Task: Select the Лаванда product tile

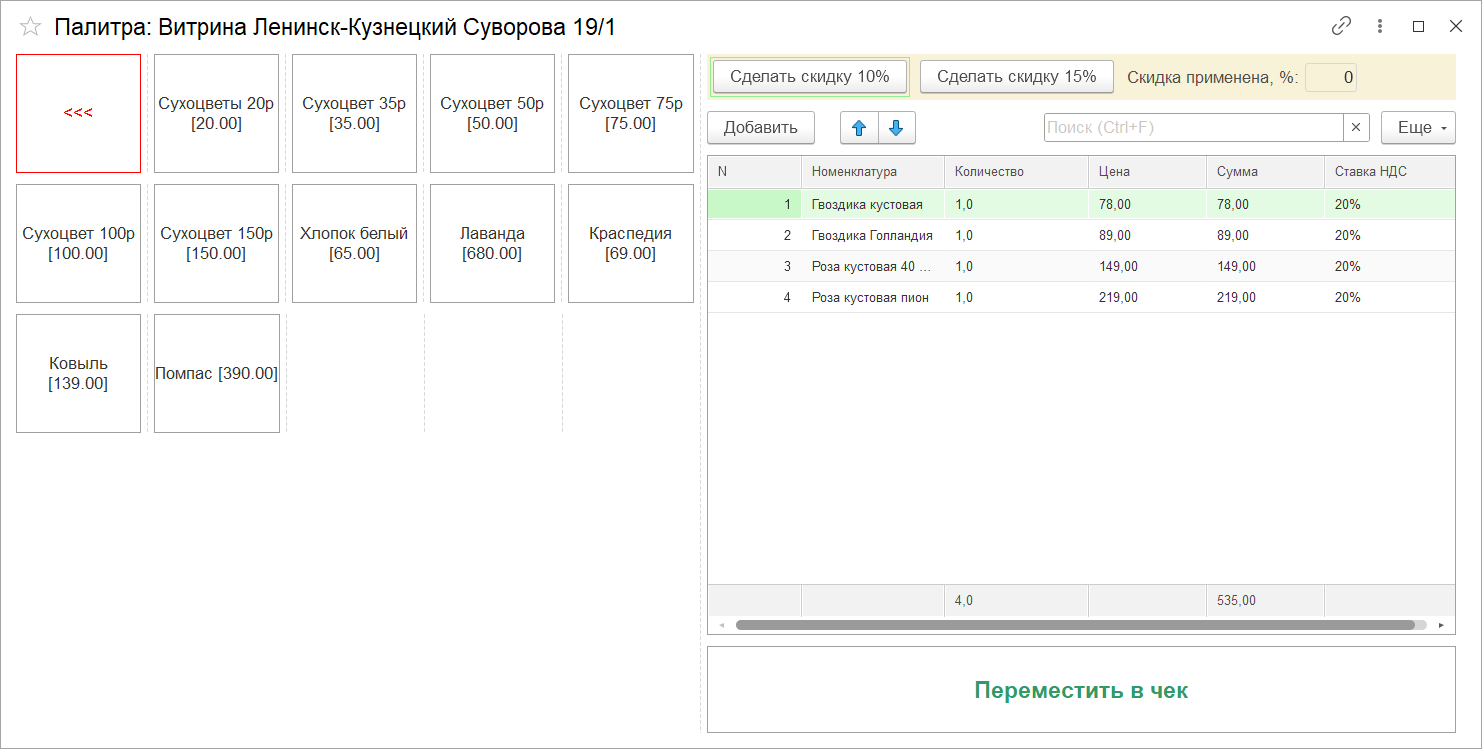Action: pos(492,243)
